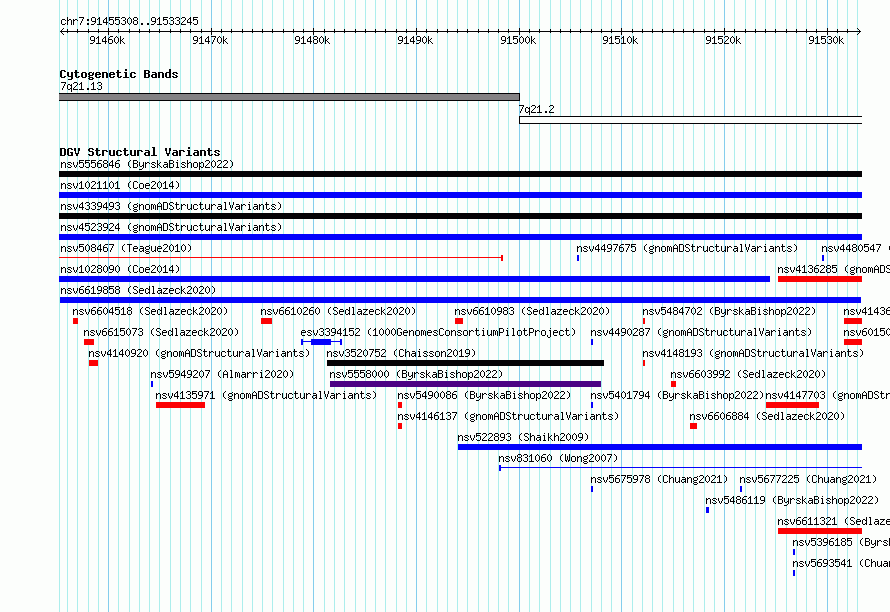Click the red nsv4147703 variant bar

pyautogui.click(x=792, y=405)
